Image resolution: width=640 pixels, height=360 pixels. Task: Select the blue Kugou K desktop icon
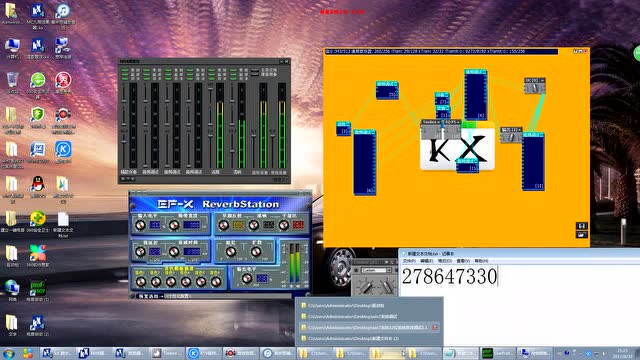(x=63, y=149)
